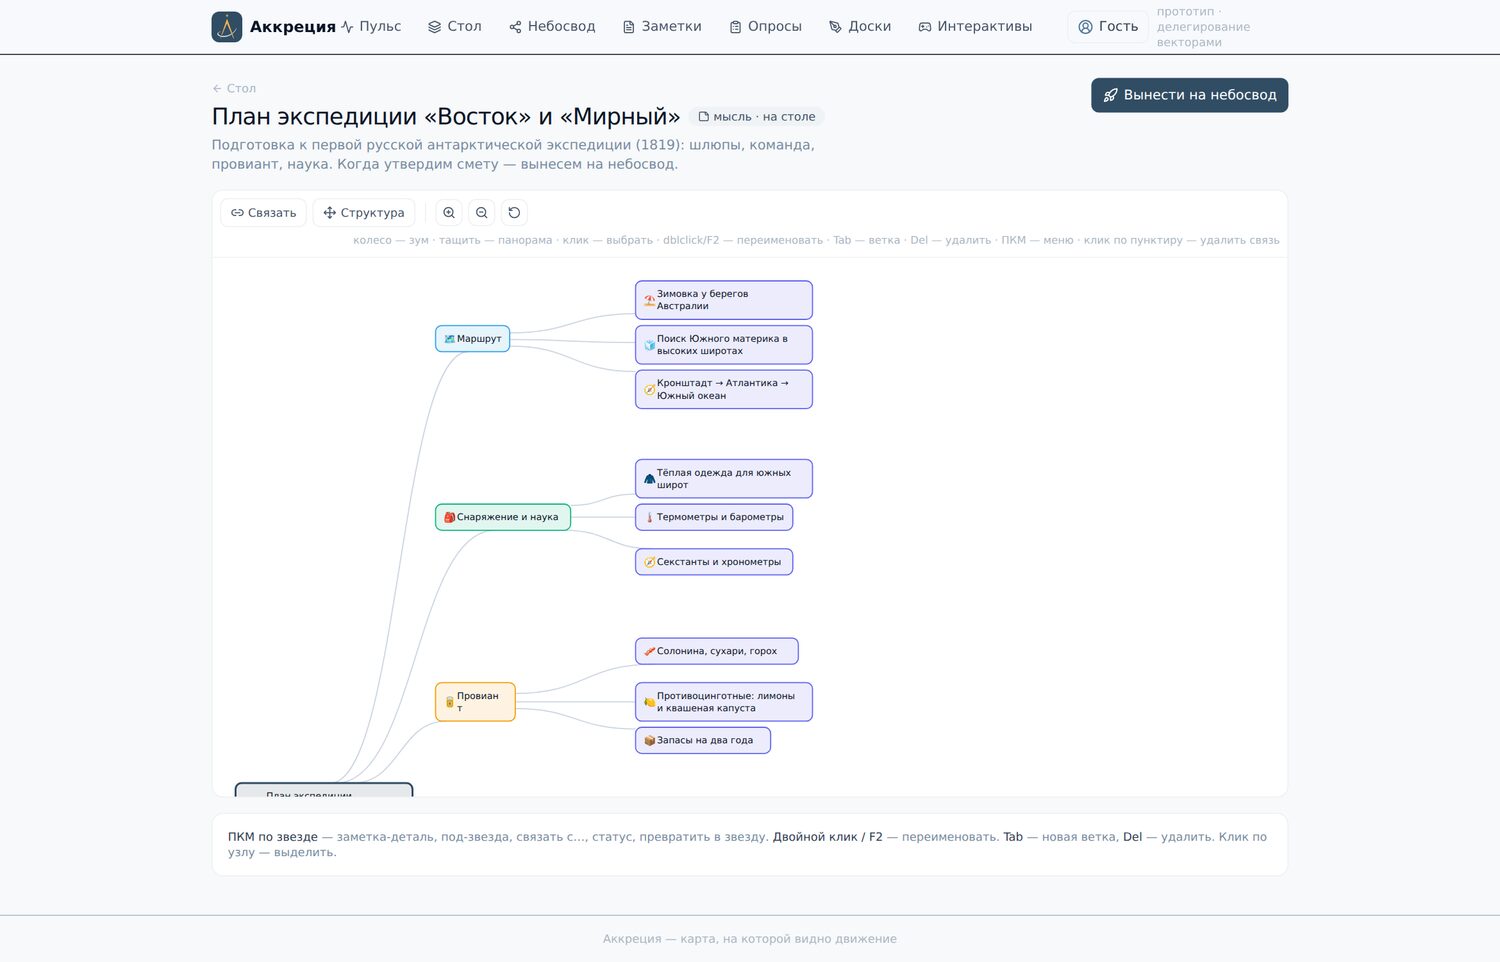The width and height of the screenshot is (1500, 962).
Task: Select the Тёплая одежда для южных широт node
Action: (724, 479)
